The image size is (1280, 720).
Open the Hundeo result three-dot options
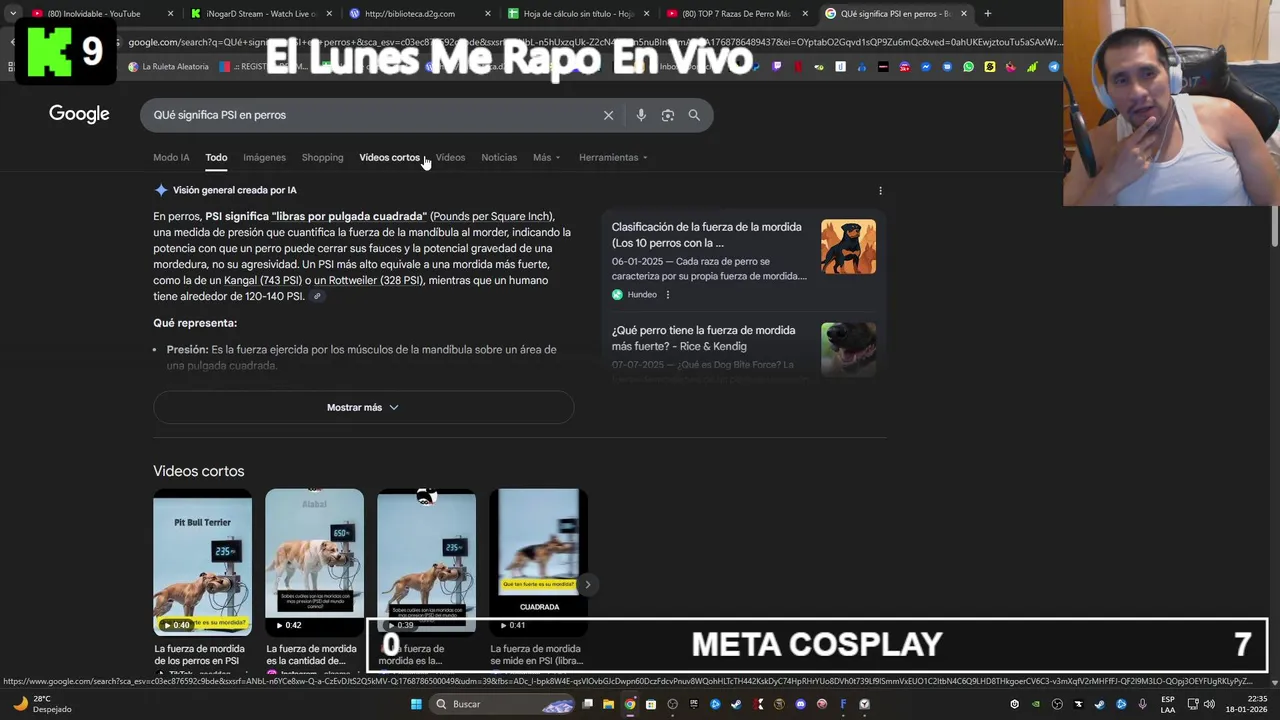[668, 295]
